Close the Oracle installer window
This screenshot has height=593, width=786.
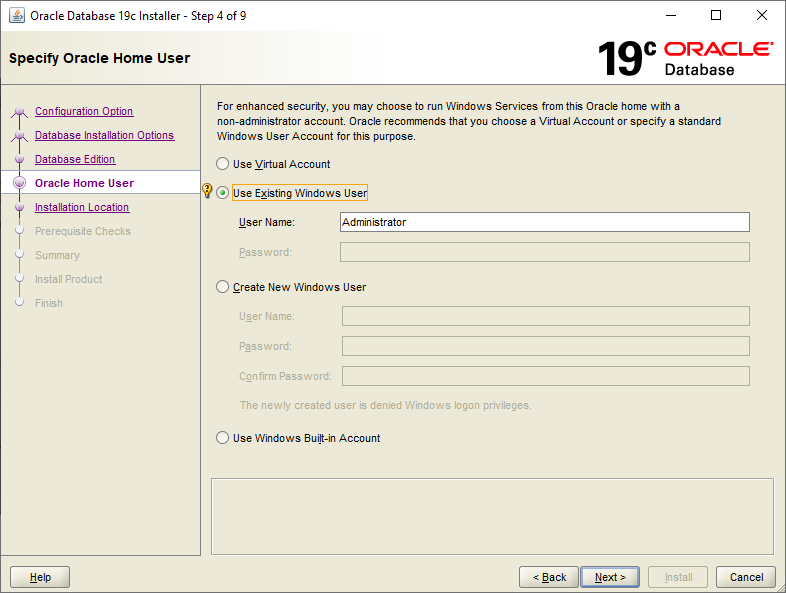click(761, 16)
